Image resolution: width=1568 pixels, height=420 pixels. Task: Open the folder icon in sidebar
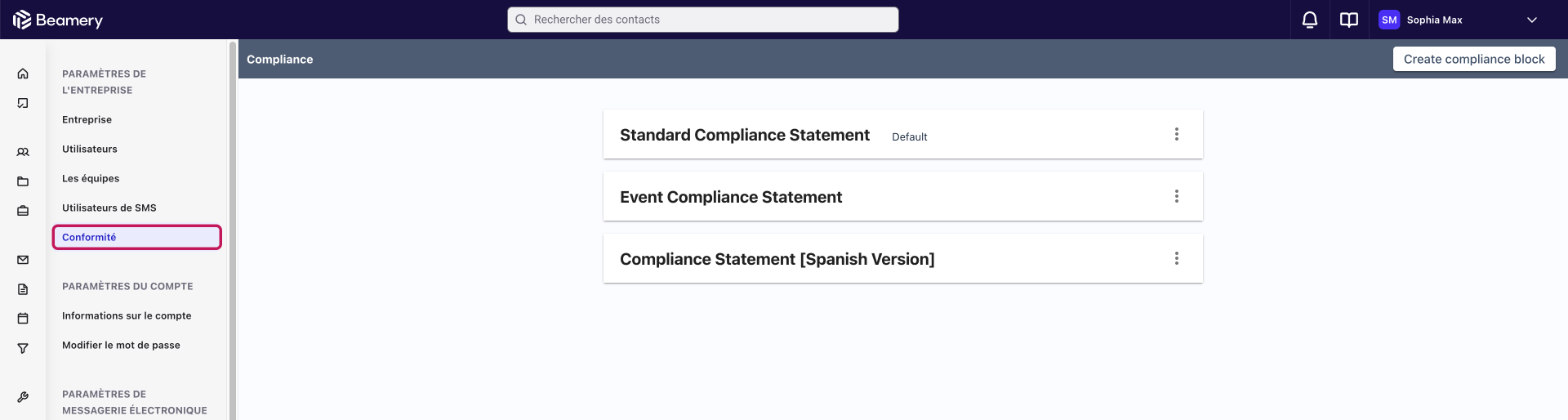pyautogui.click(x=23, y=182)
